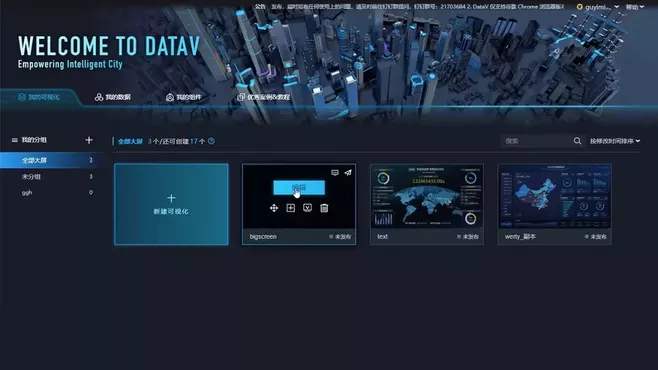Image resolution: width=658 pixels, height=370 pixels.
Task: Click the download icon below the edit button
Action: tap(307, 208)
